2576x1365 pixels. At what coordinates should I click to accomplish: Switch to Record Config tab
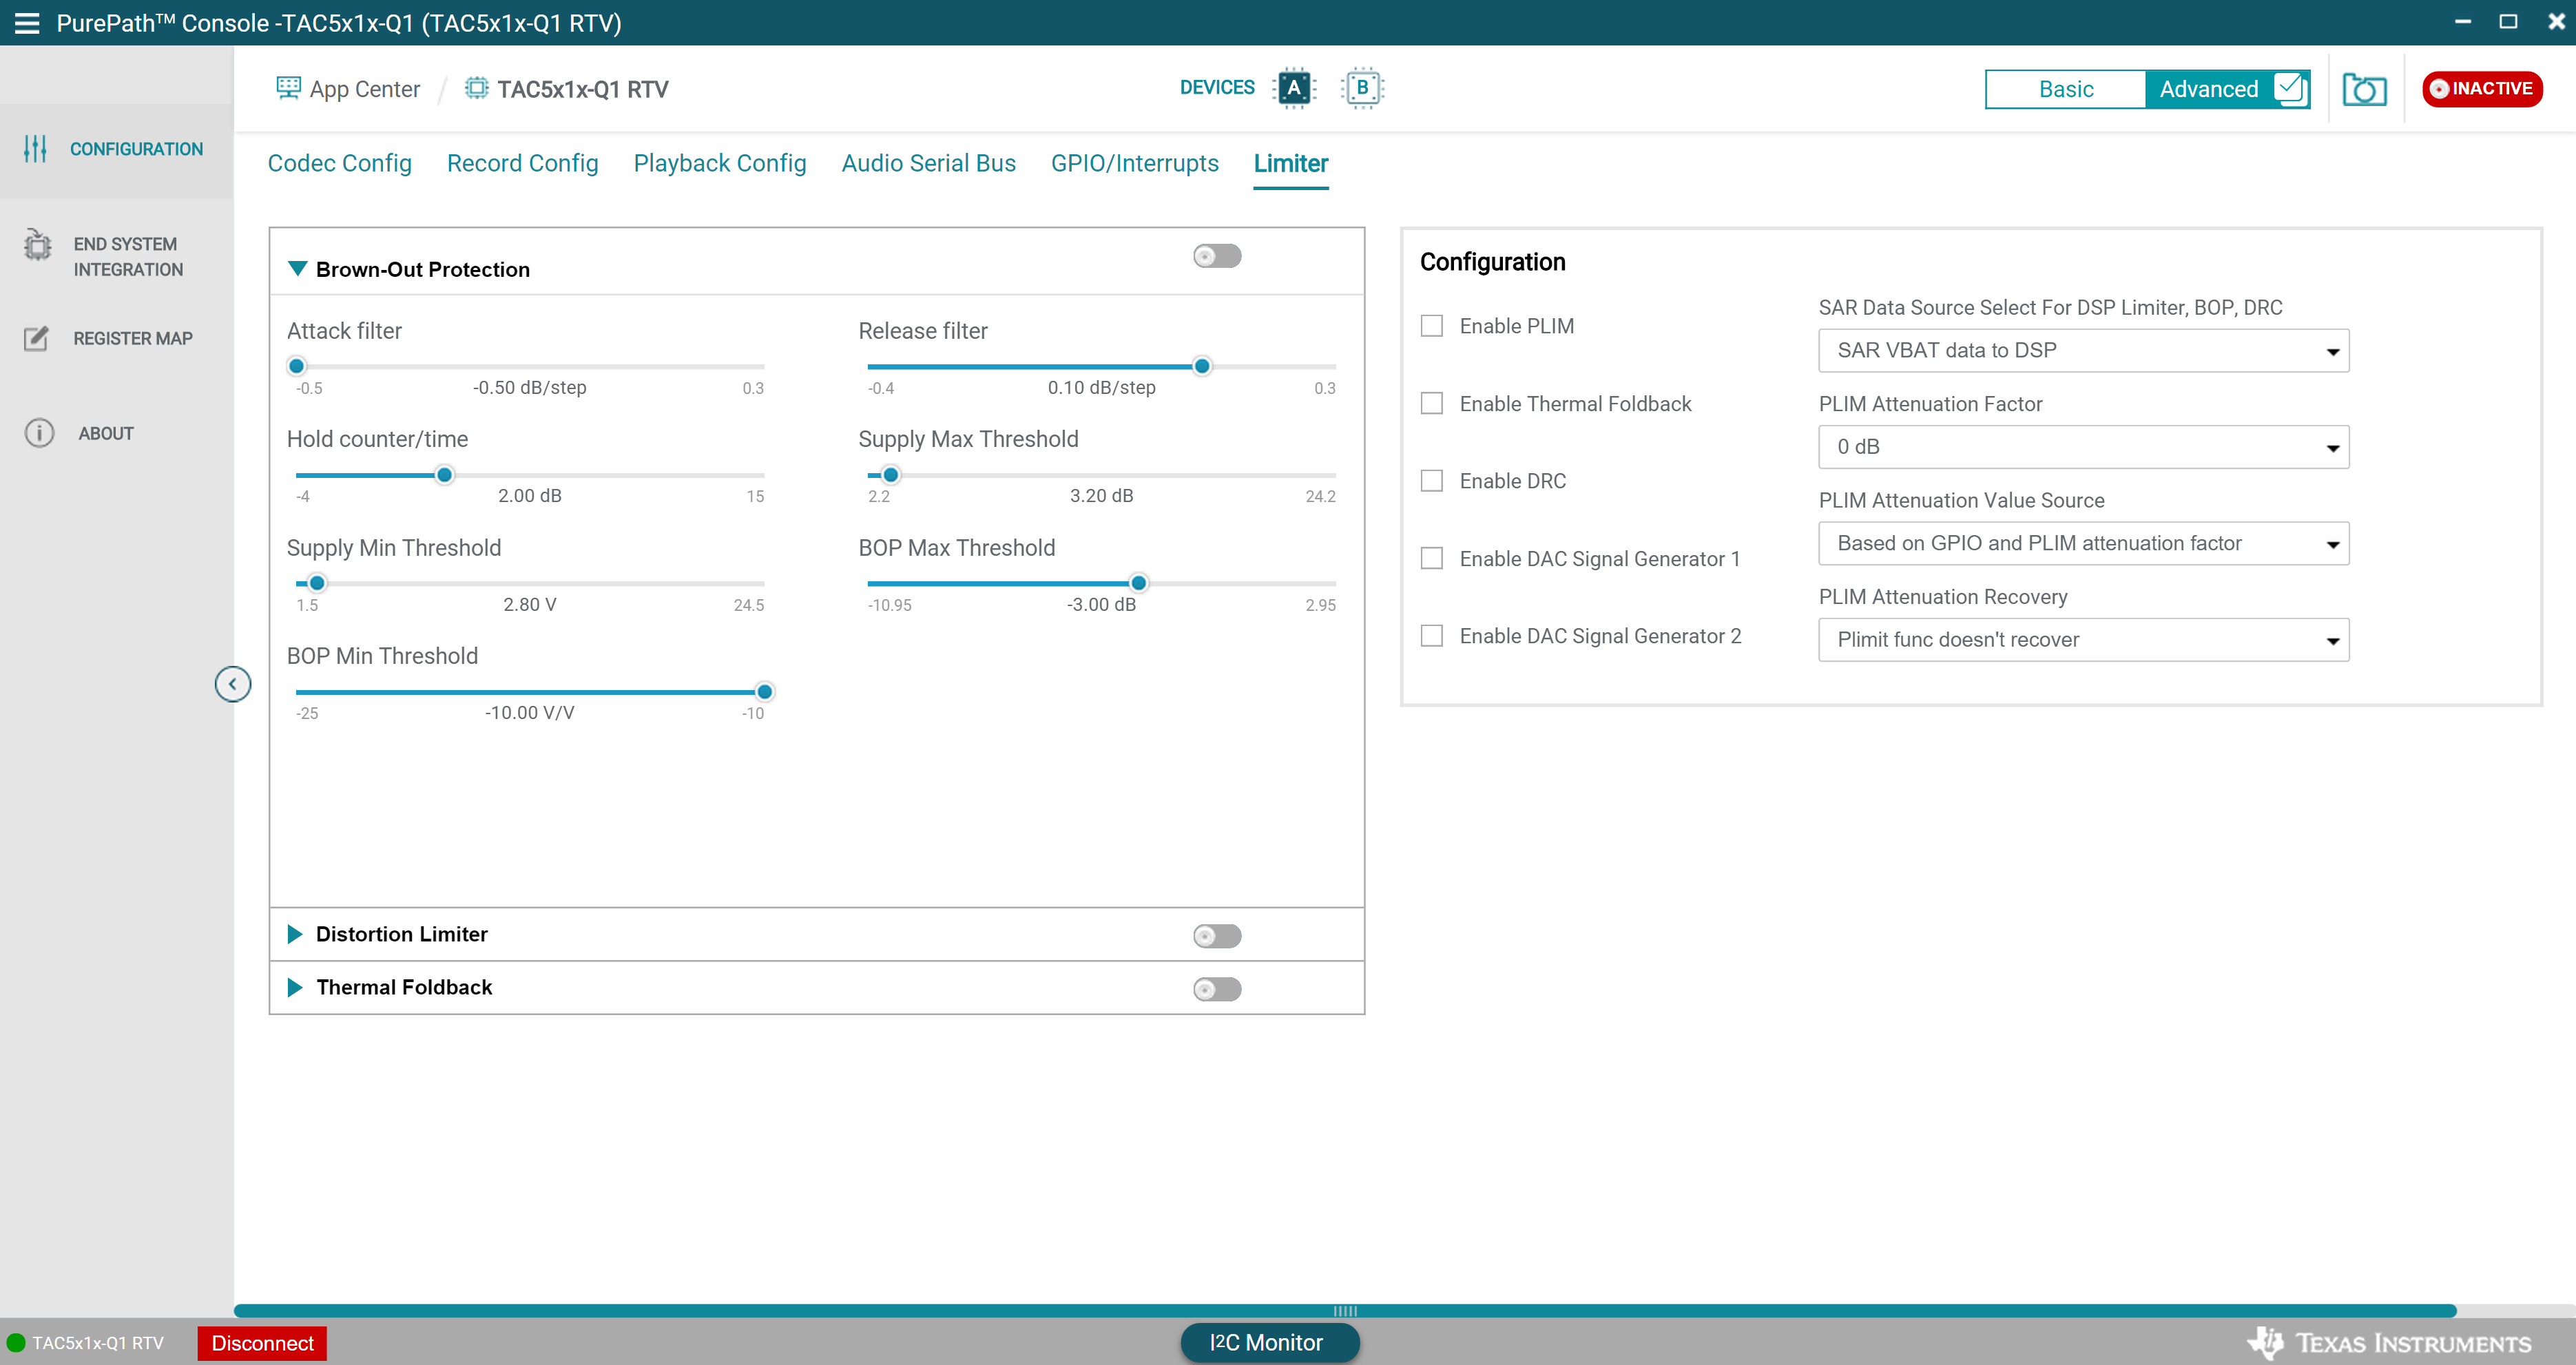[522, 163]
